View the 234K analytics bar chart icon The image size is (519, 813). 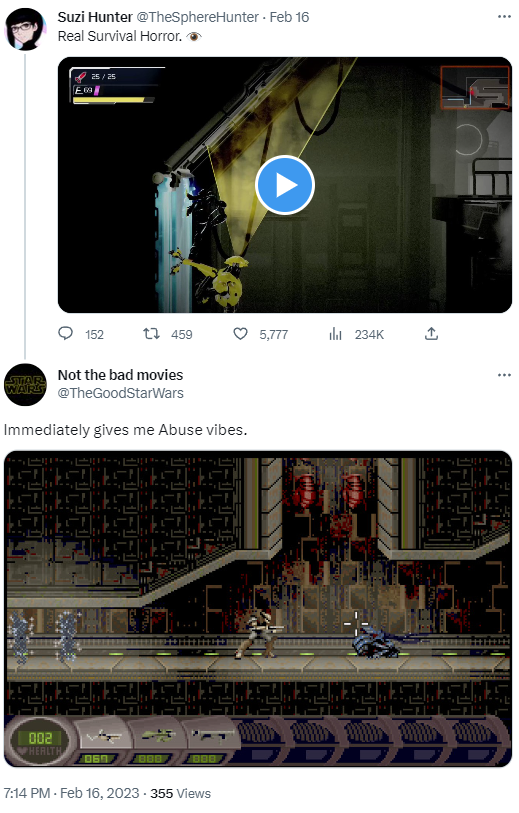coord(335,333)
